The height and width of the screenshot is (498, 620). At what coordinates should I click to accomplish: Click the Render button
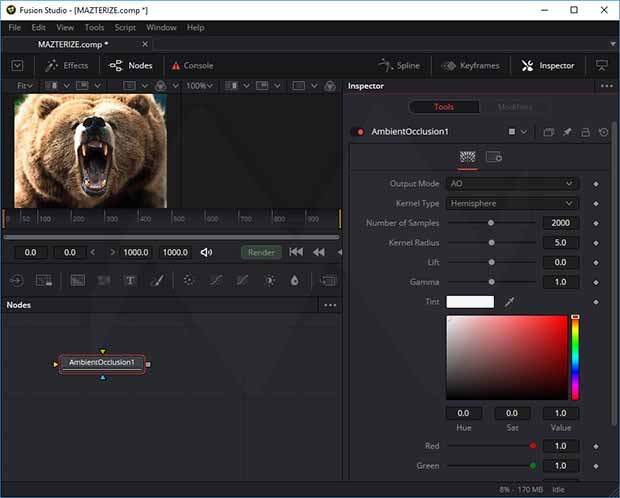tap(261, 252)
